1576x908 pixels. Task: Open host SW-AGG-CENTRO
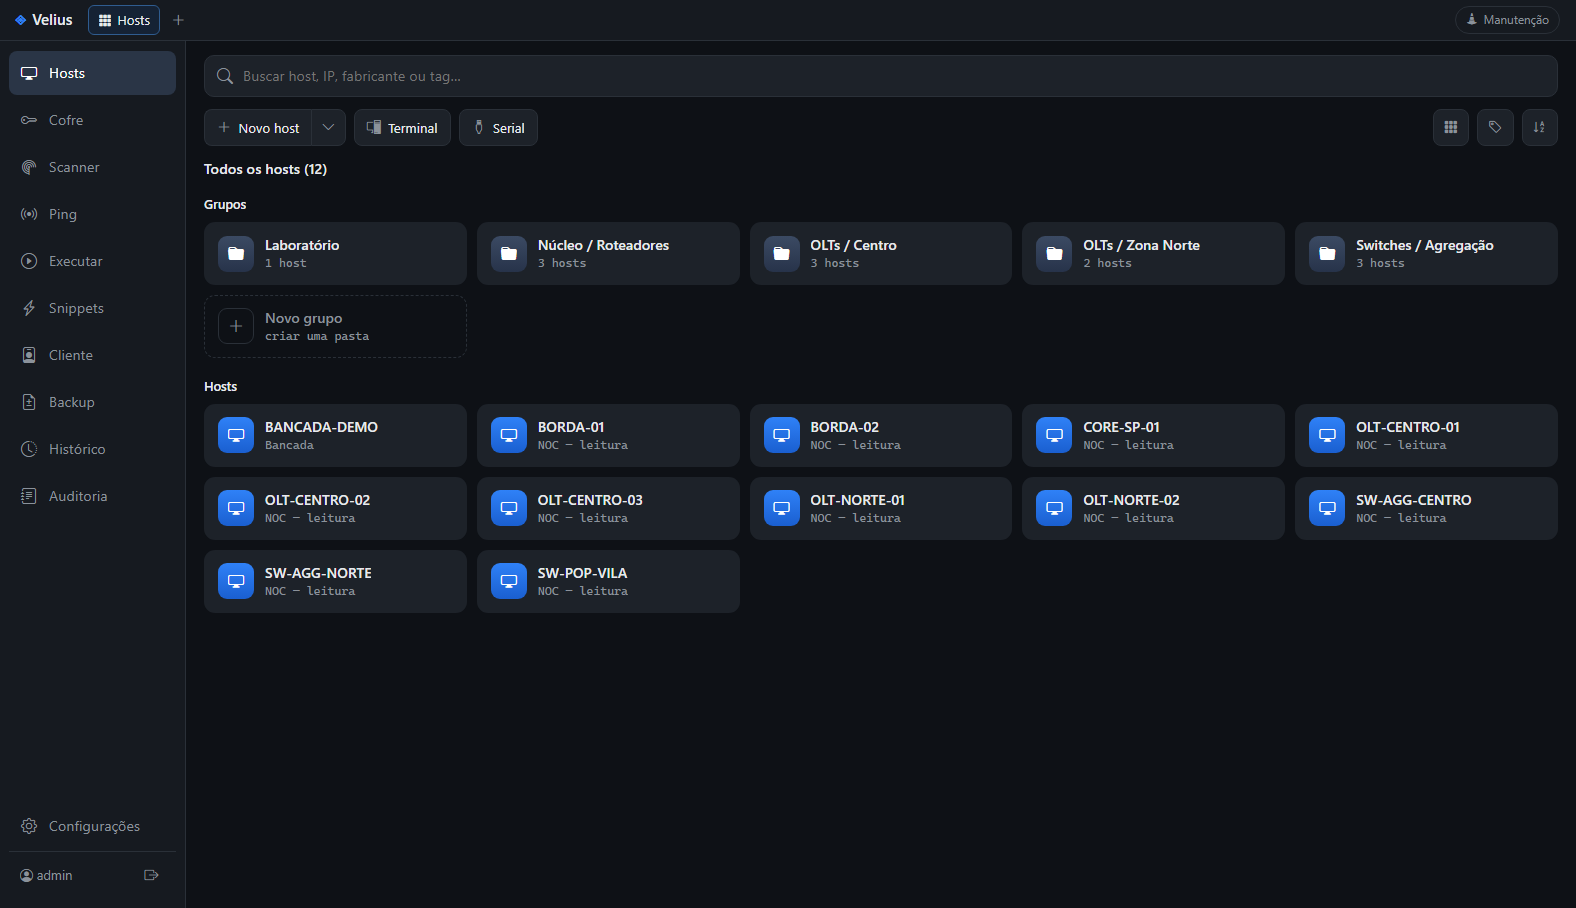pyautogui.click(x=1426, y=508)
